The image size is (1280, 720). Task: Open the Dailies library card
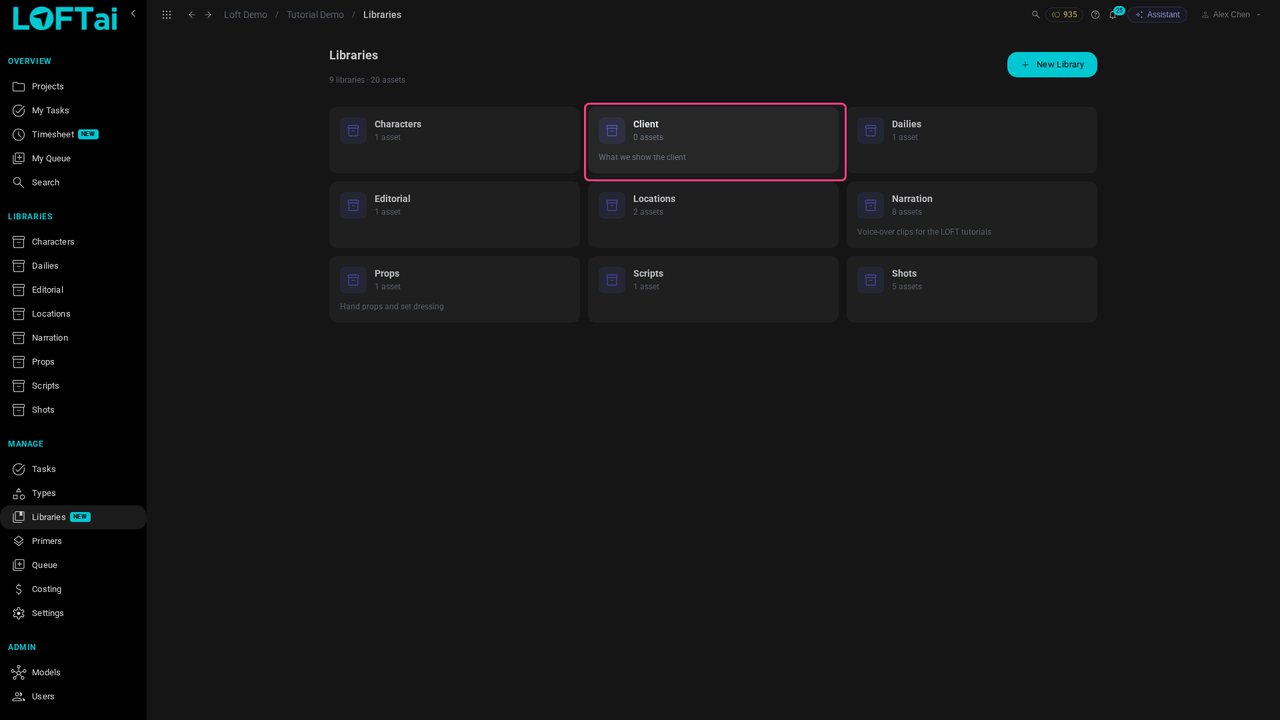[x=972, y=140]
